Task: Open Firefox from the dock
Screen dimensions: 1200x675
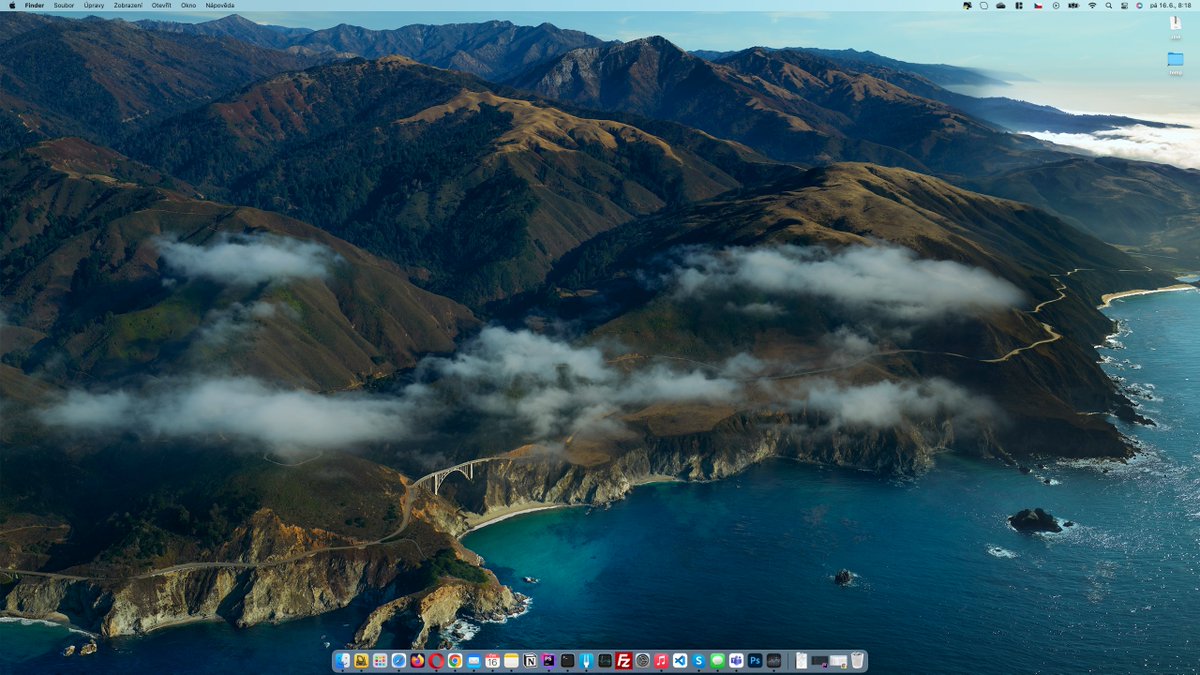Action: point(418,661)
